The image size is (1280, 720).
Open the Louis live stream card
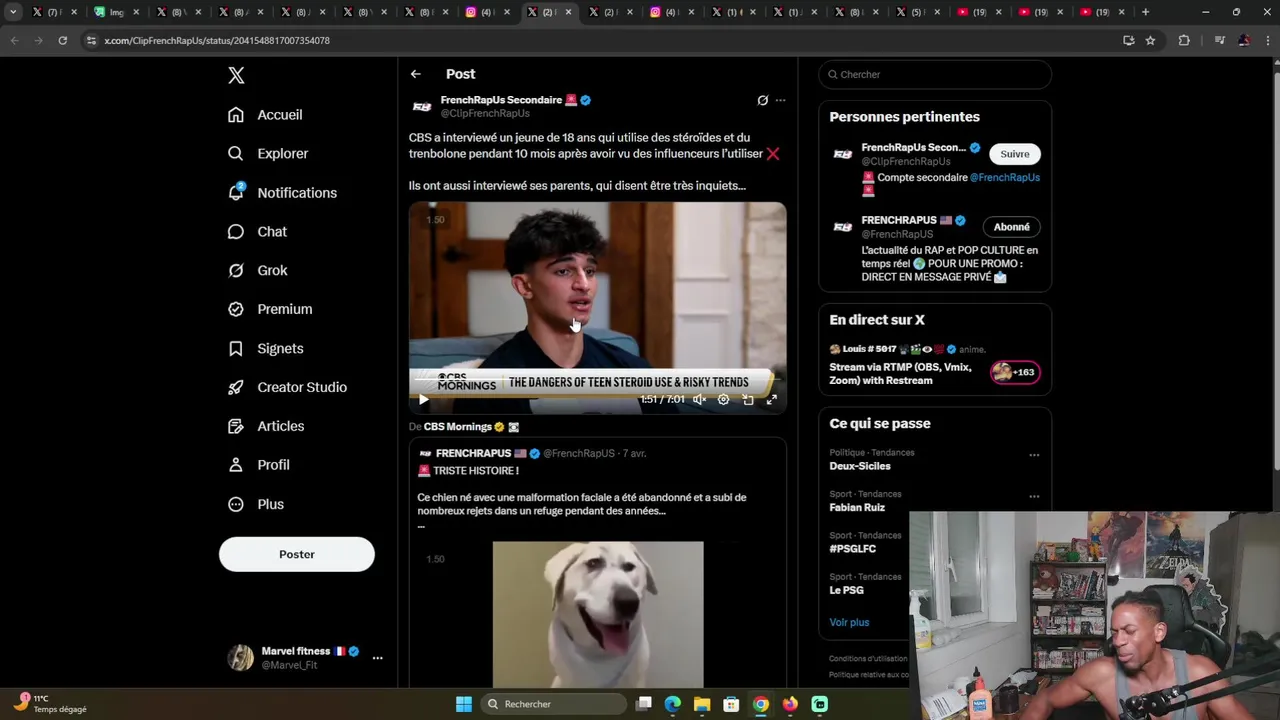pos(935,365)
